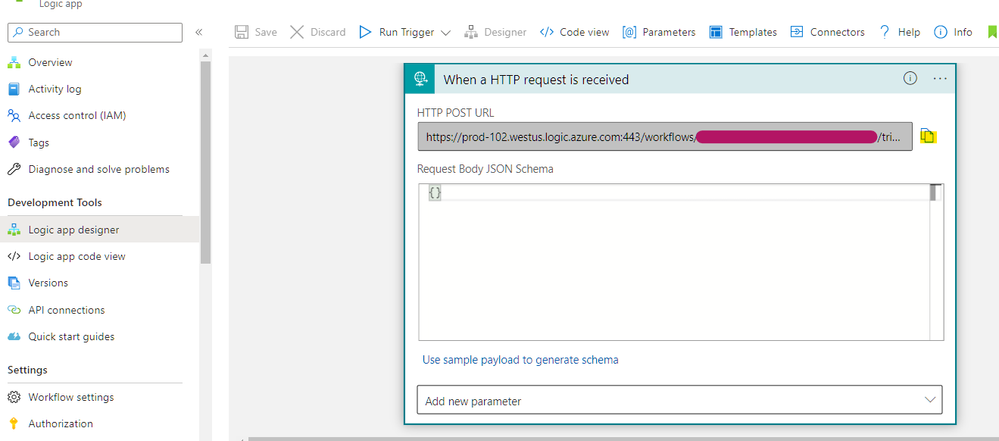This screenshot has height=441, width=999.
Task: Select Logic app designer menu item
Action: (x=99, y=229)
